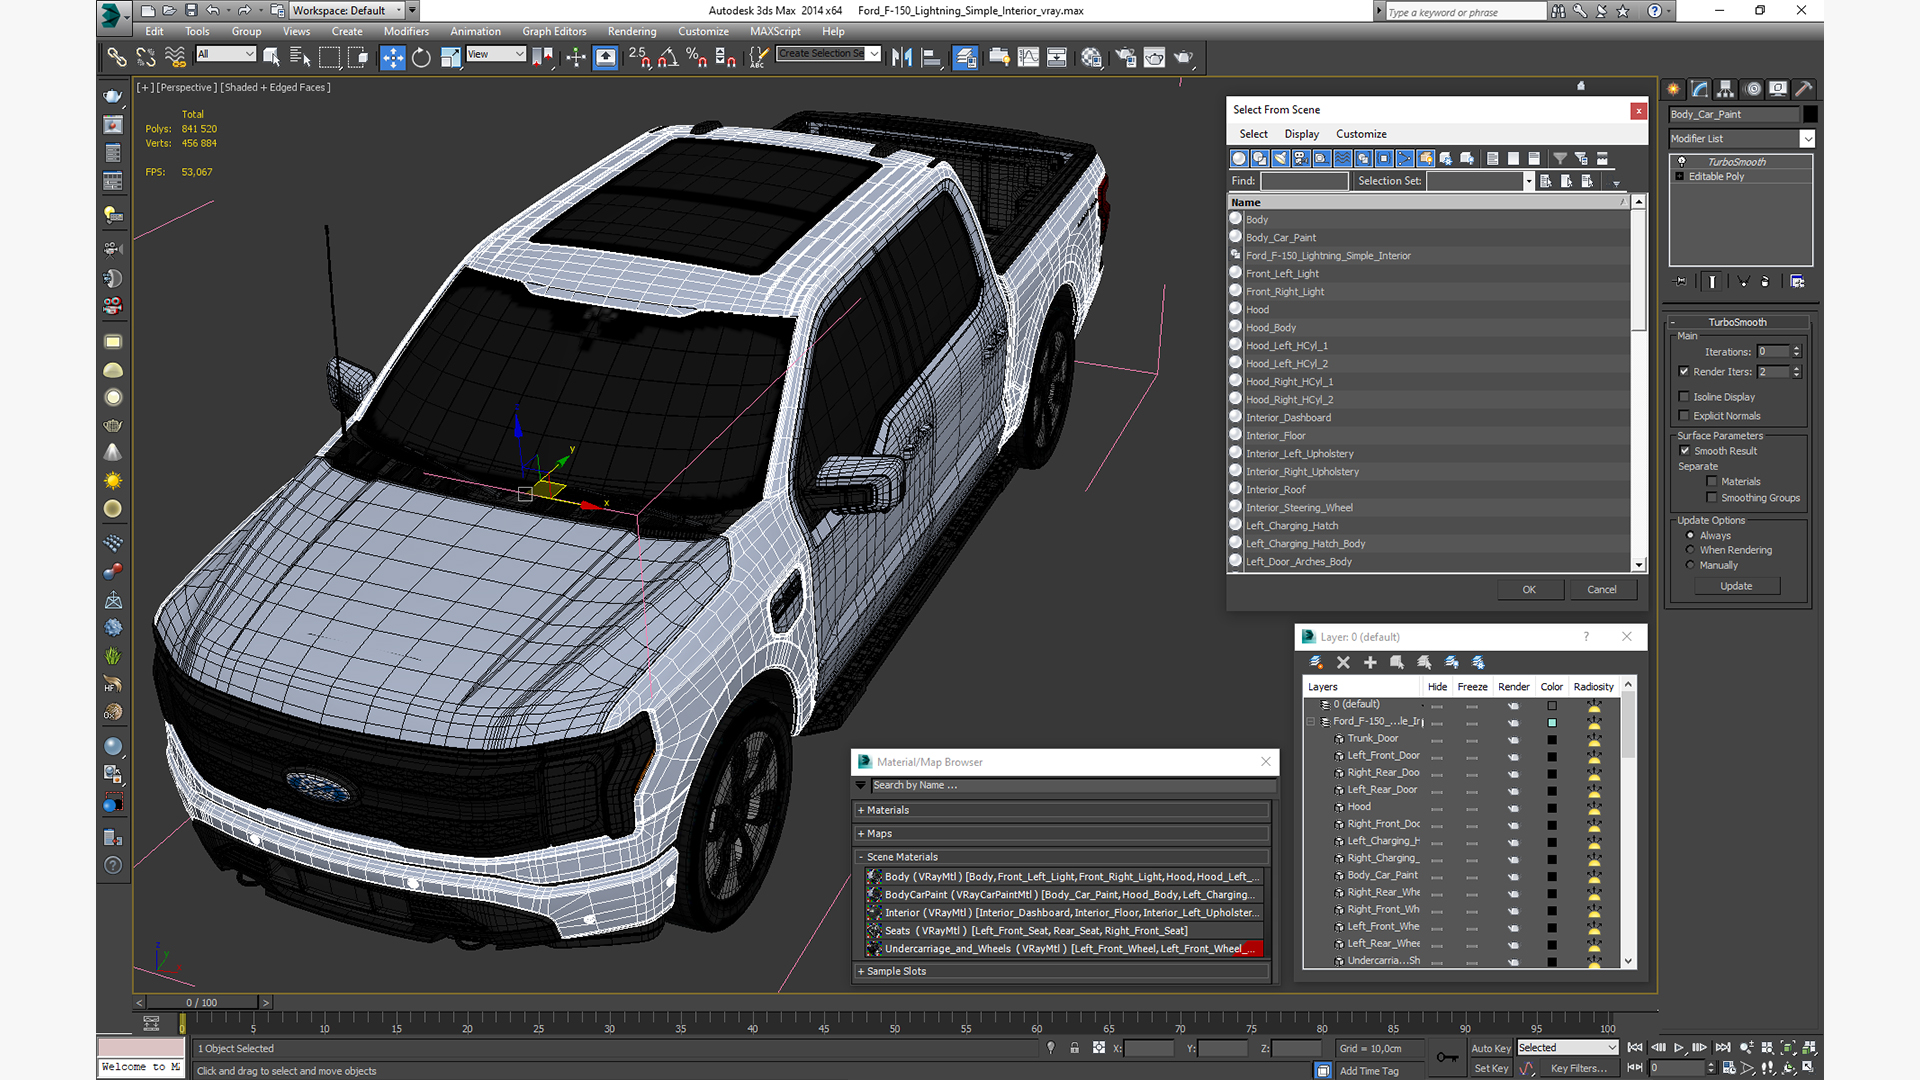
Task: Click the TurboSmooth Update button
Action: click(x=1736, y=586)
